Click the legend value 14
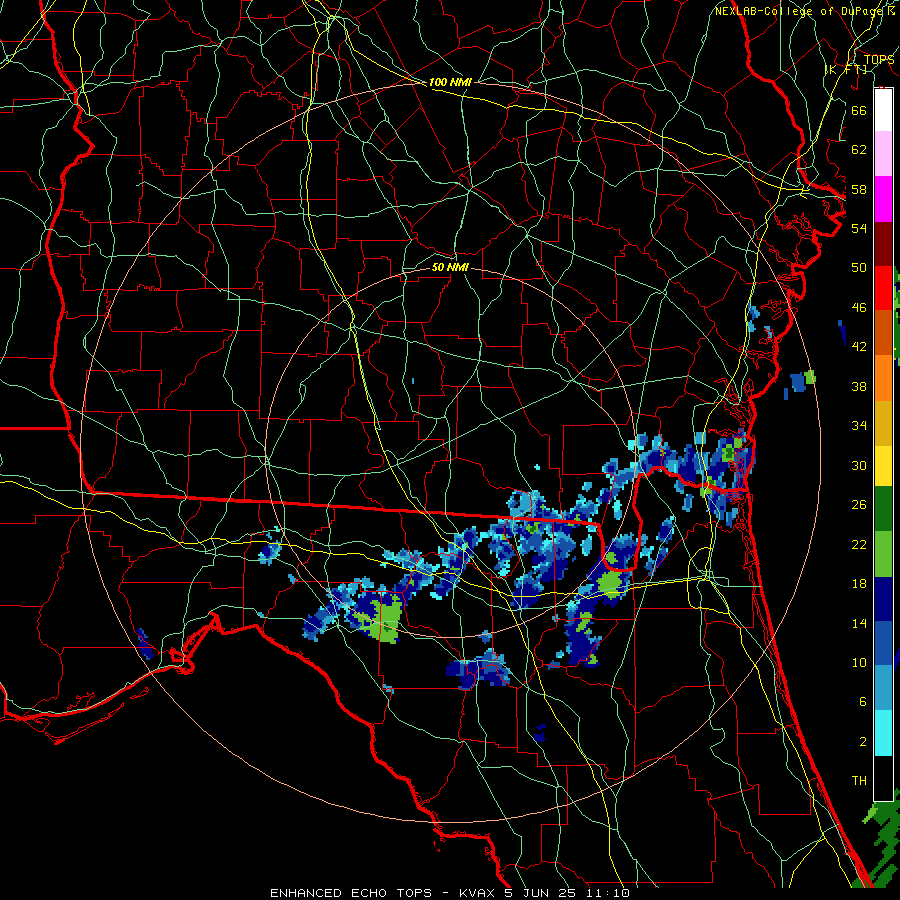The width and height of the screenshot is (900, 900). click(859, 623)
